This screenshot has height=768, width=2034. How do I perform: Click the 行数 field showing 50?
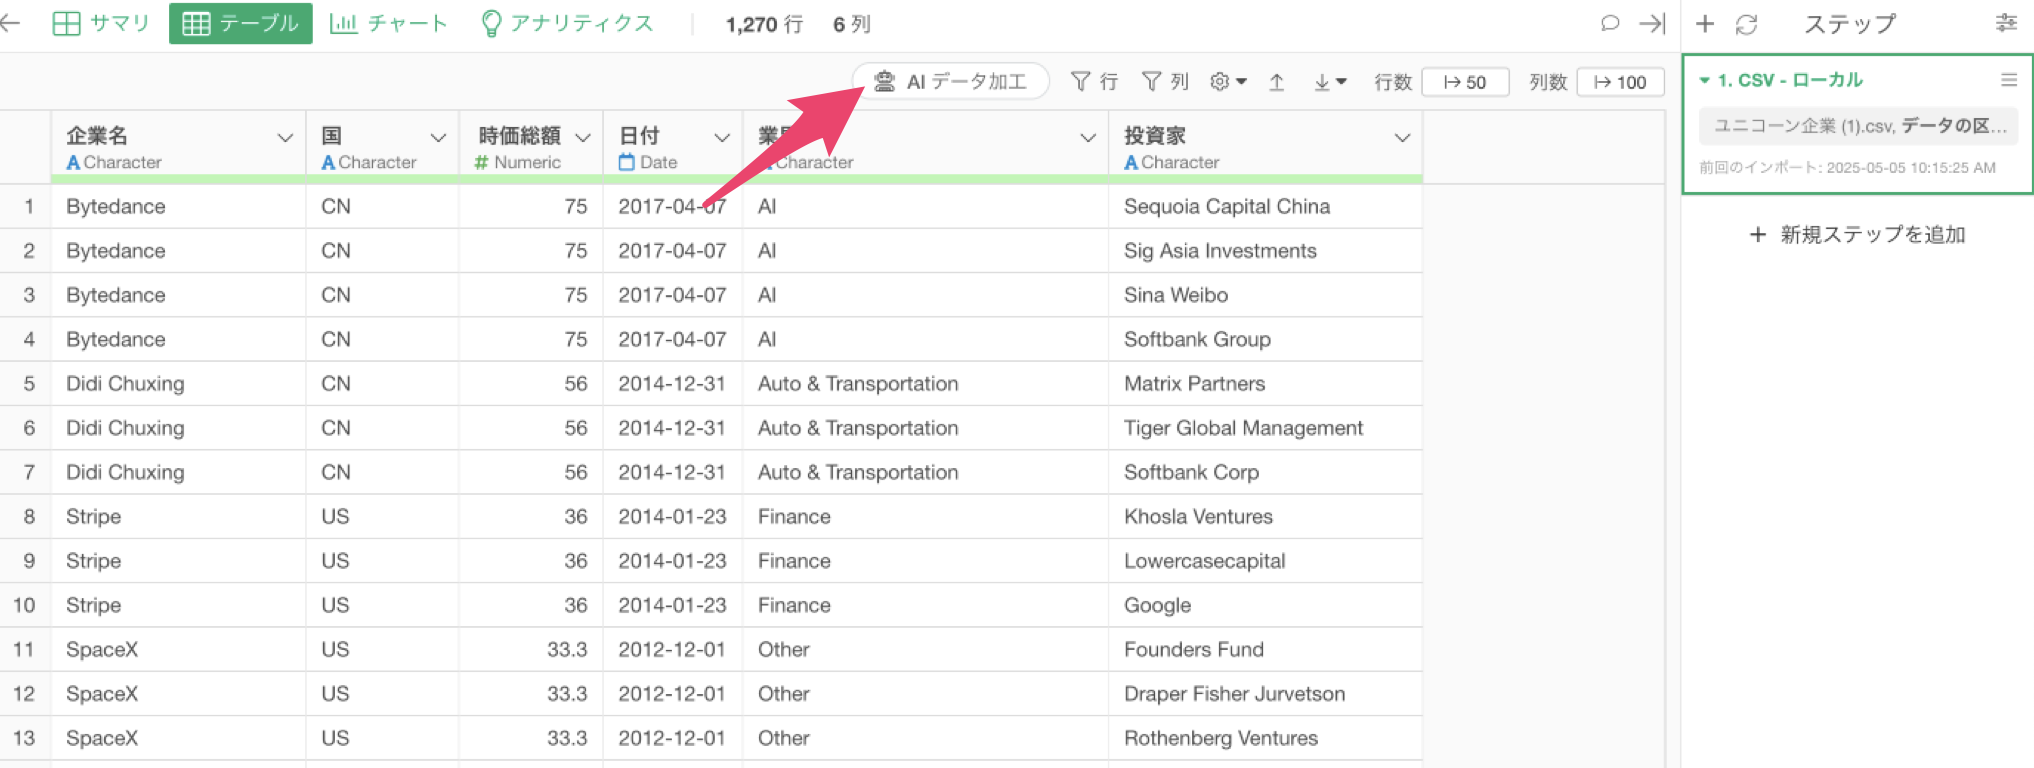pyautogui.click(x=1465, y=82)
